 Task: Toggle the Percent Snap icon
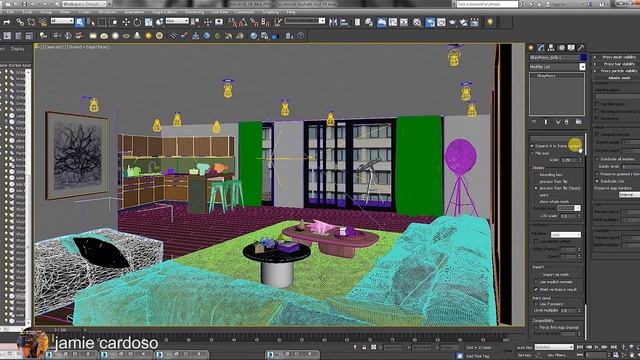(254, 22)
